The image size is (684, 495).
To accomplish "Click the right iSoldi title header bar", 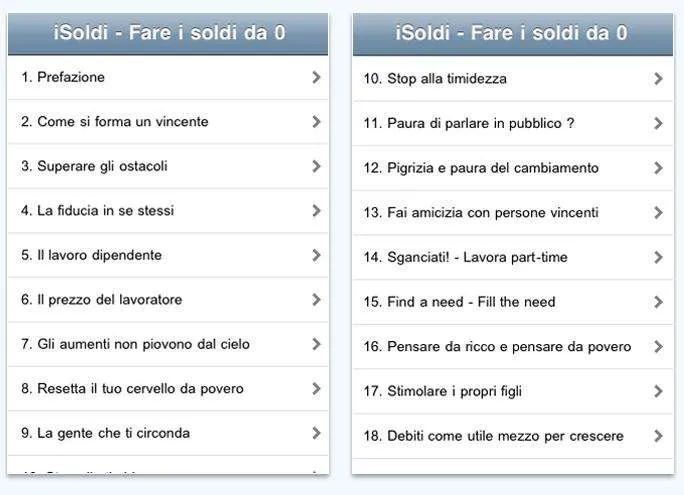I will click(x=513, y=34).
